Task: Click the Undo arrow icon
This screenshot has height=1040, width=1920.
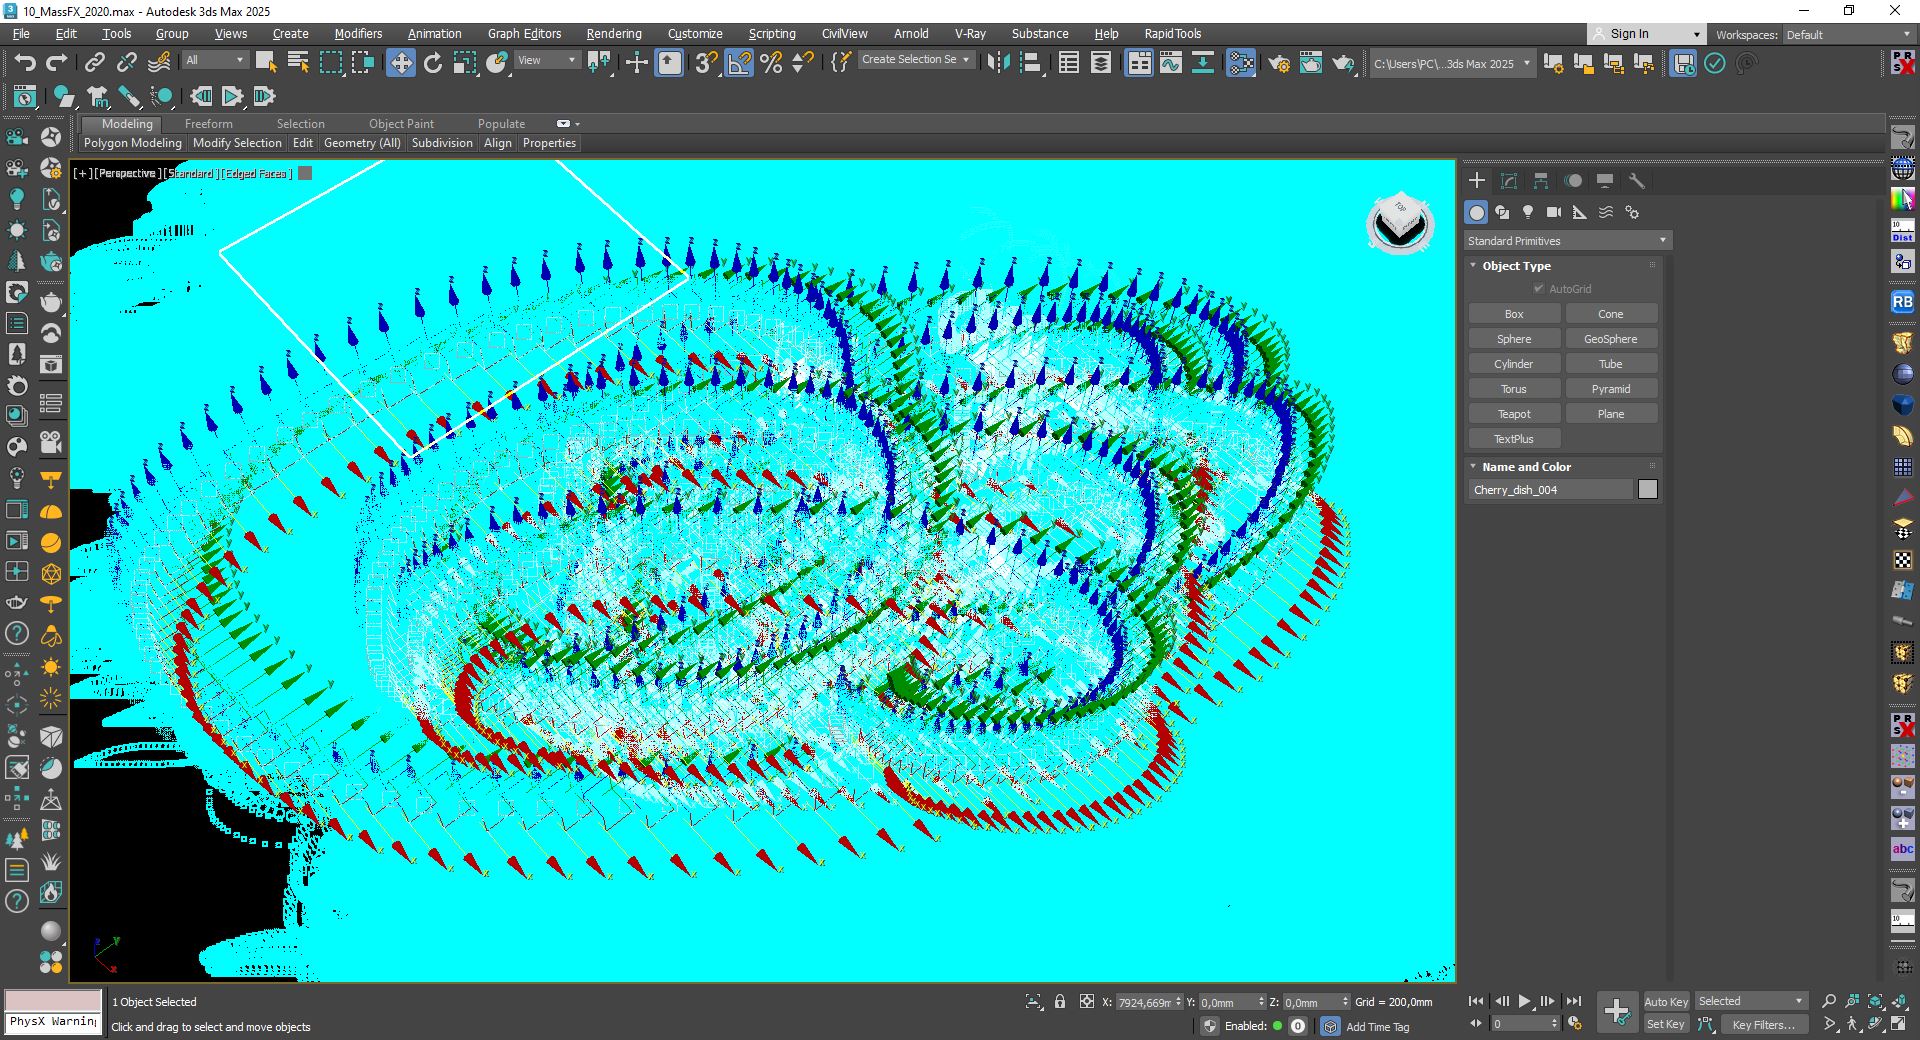Action: (x=25, y=63)
